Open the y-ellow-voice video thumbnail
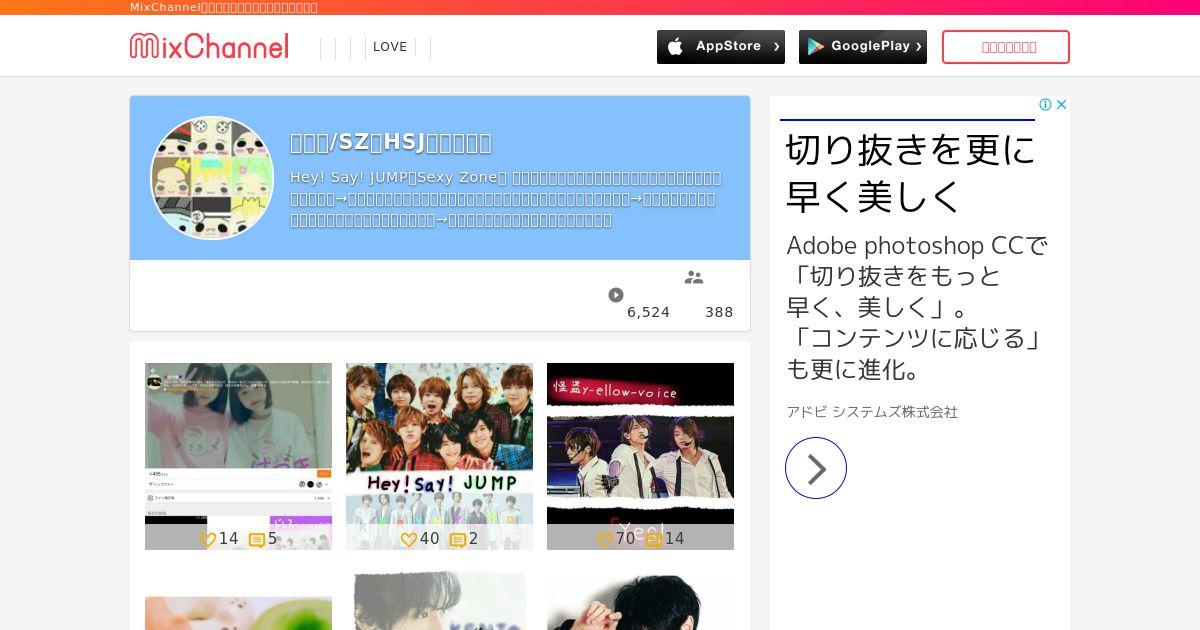1200x630 pixels. pyautogui.click(x=640, y=456)
